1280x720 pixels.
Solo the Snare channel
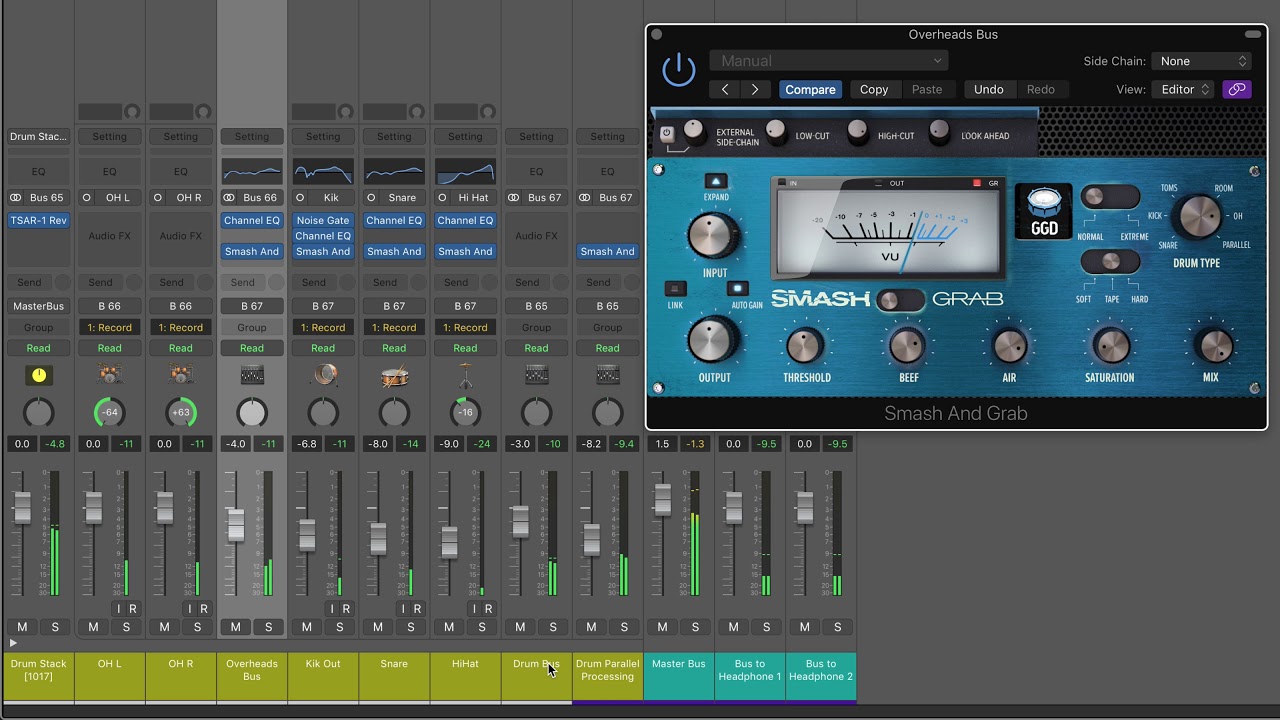coord(411,627)
